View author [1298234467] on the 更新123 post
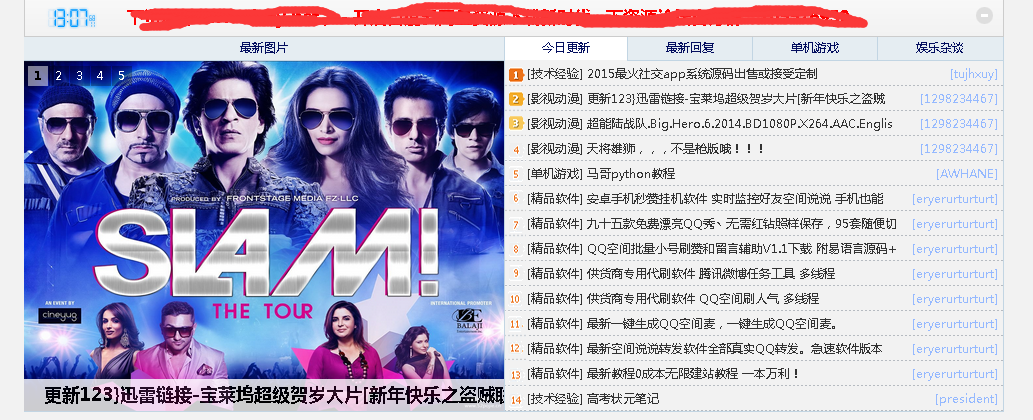 pyautogui.click(x=959, y=99)
